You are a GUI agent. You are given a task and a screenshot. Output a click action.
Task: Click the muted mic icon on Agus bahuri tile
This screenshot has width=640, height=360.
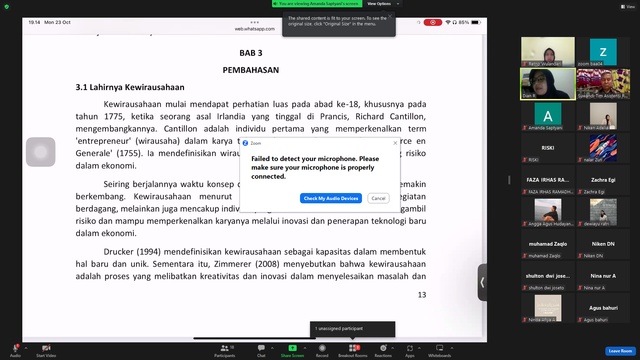click(x=580, y=320)
